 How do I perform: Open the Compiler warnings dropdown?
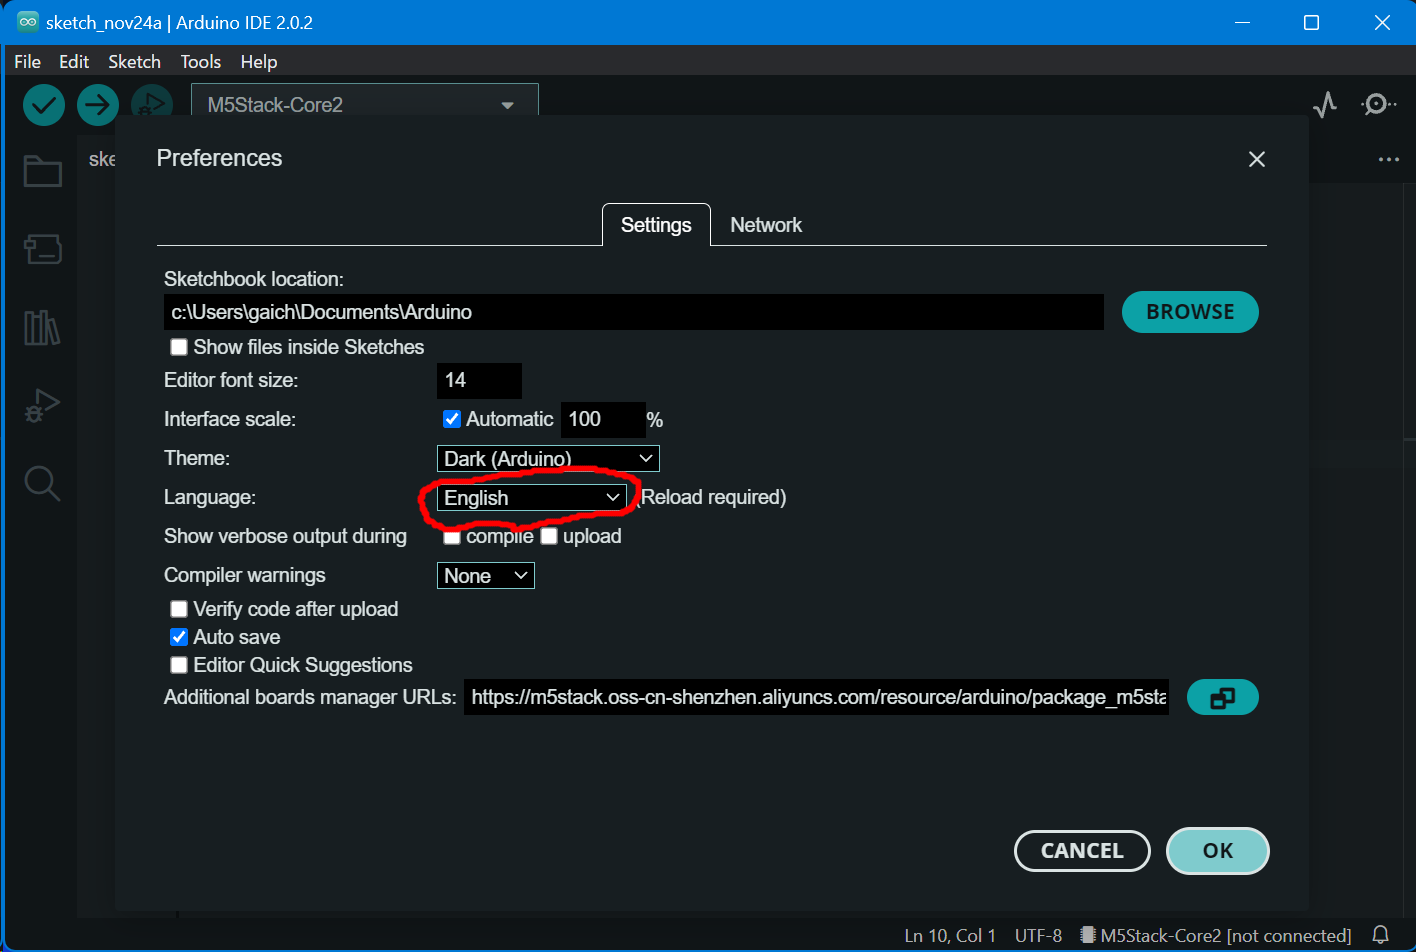(x=485, y=575)
